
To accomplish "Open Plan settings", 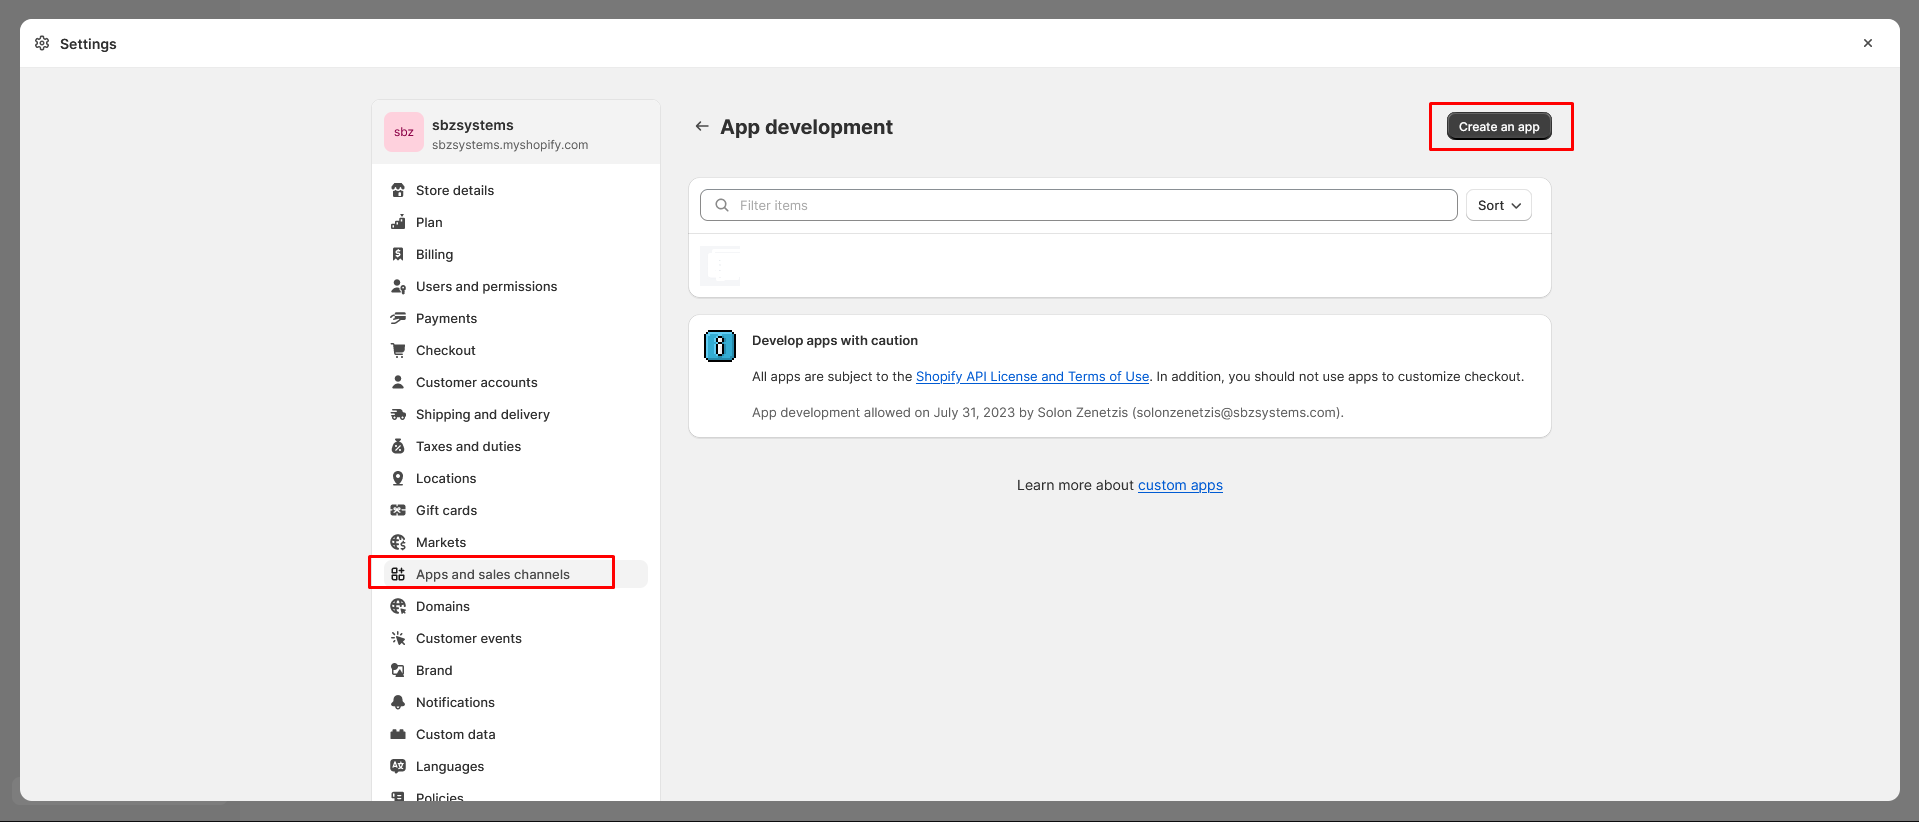I will click(x=516, y=222).
